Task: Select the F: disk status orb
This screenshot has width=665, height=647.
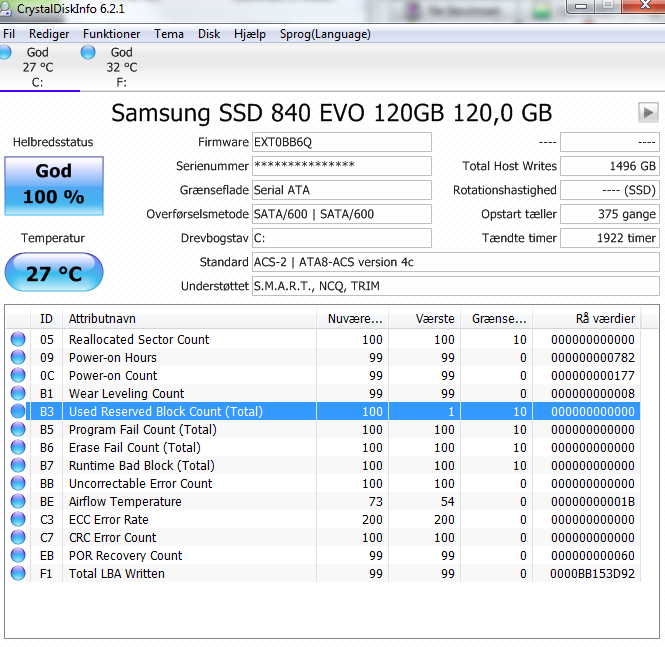Action: point(88,53)
